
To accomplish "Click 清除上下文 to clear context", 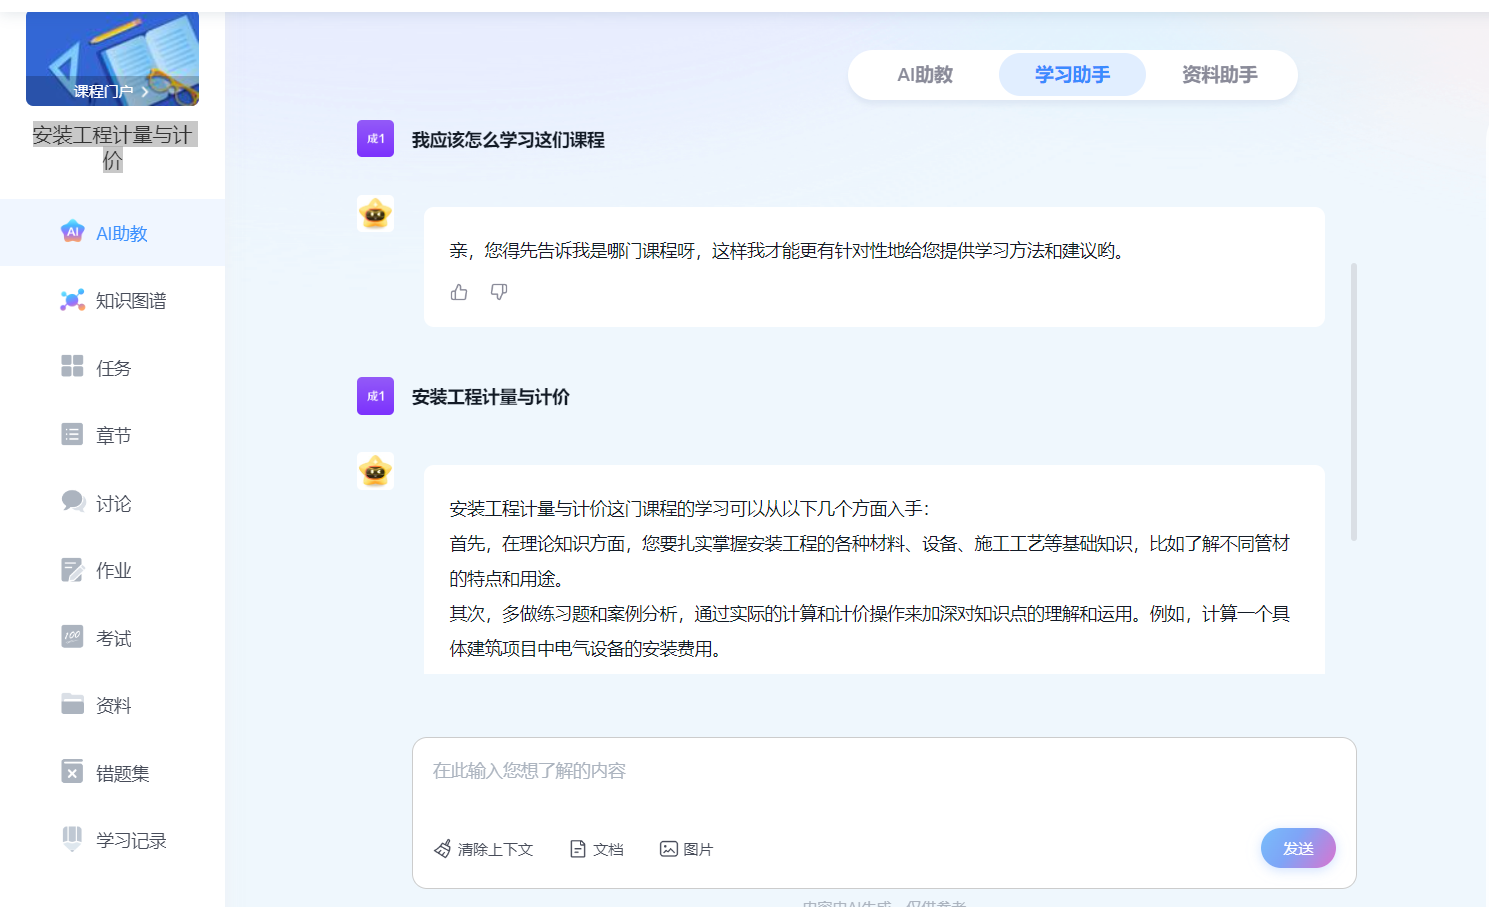I will pos(484,849).
